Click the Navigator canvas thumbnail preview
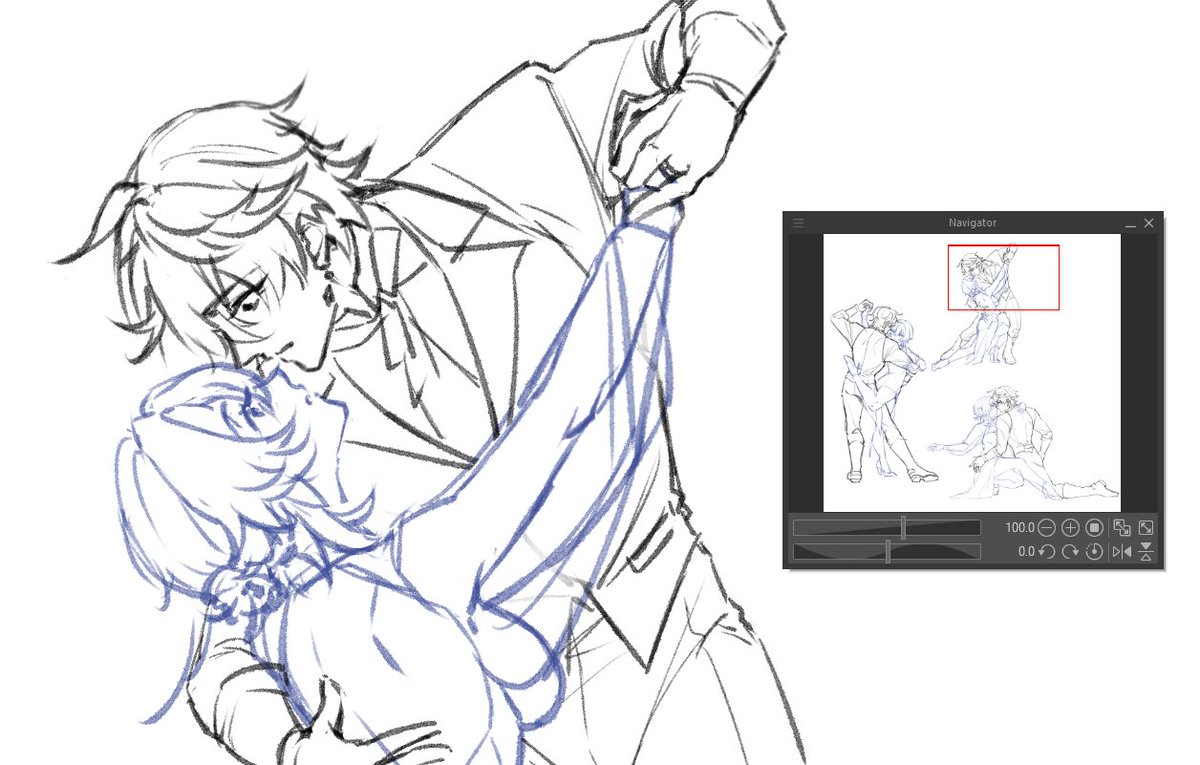 click(971, 373)
